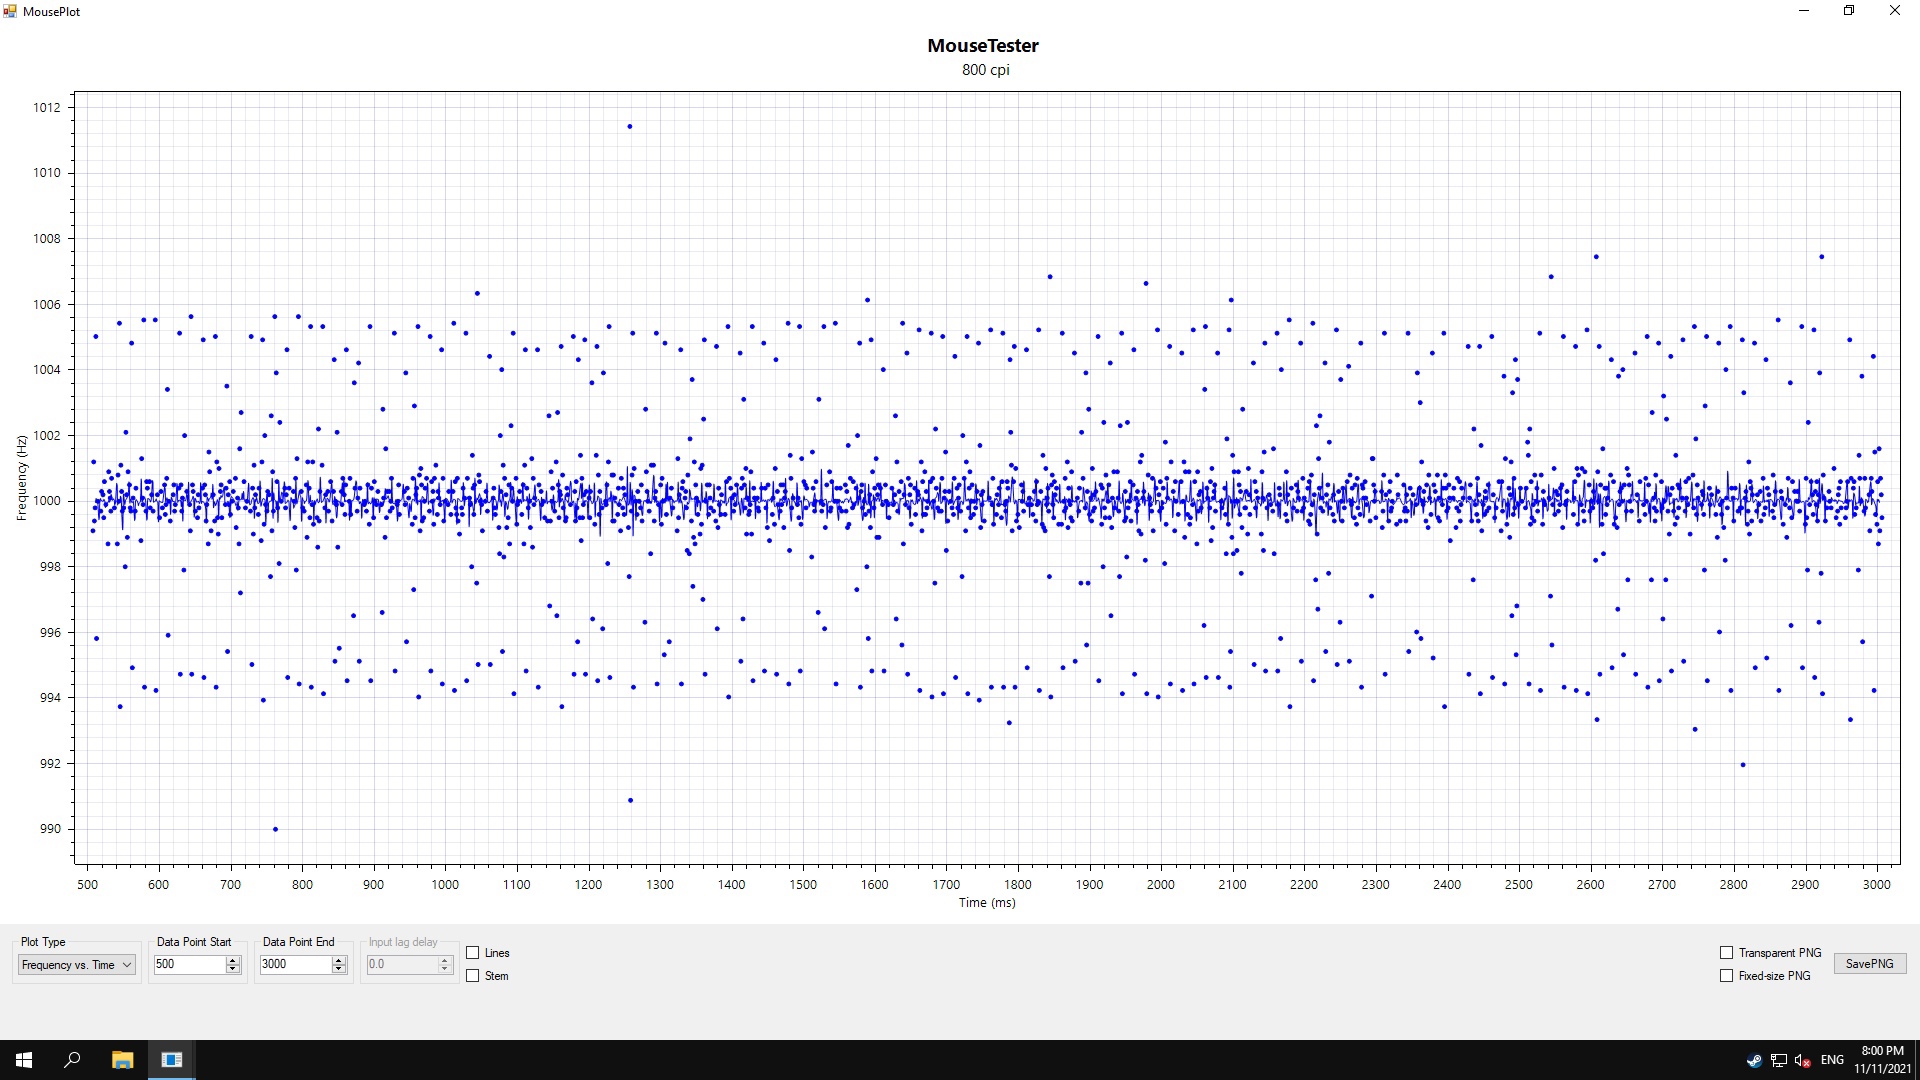1920x1080 pixels.
Task: Click the MousePlot title bar app icon
Action: pyautogui.click(x=10, y=11)
